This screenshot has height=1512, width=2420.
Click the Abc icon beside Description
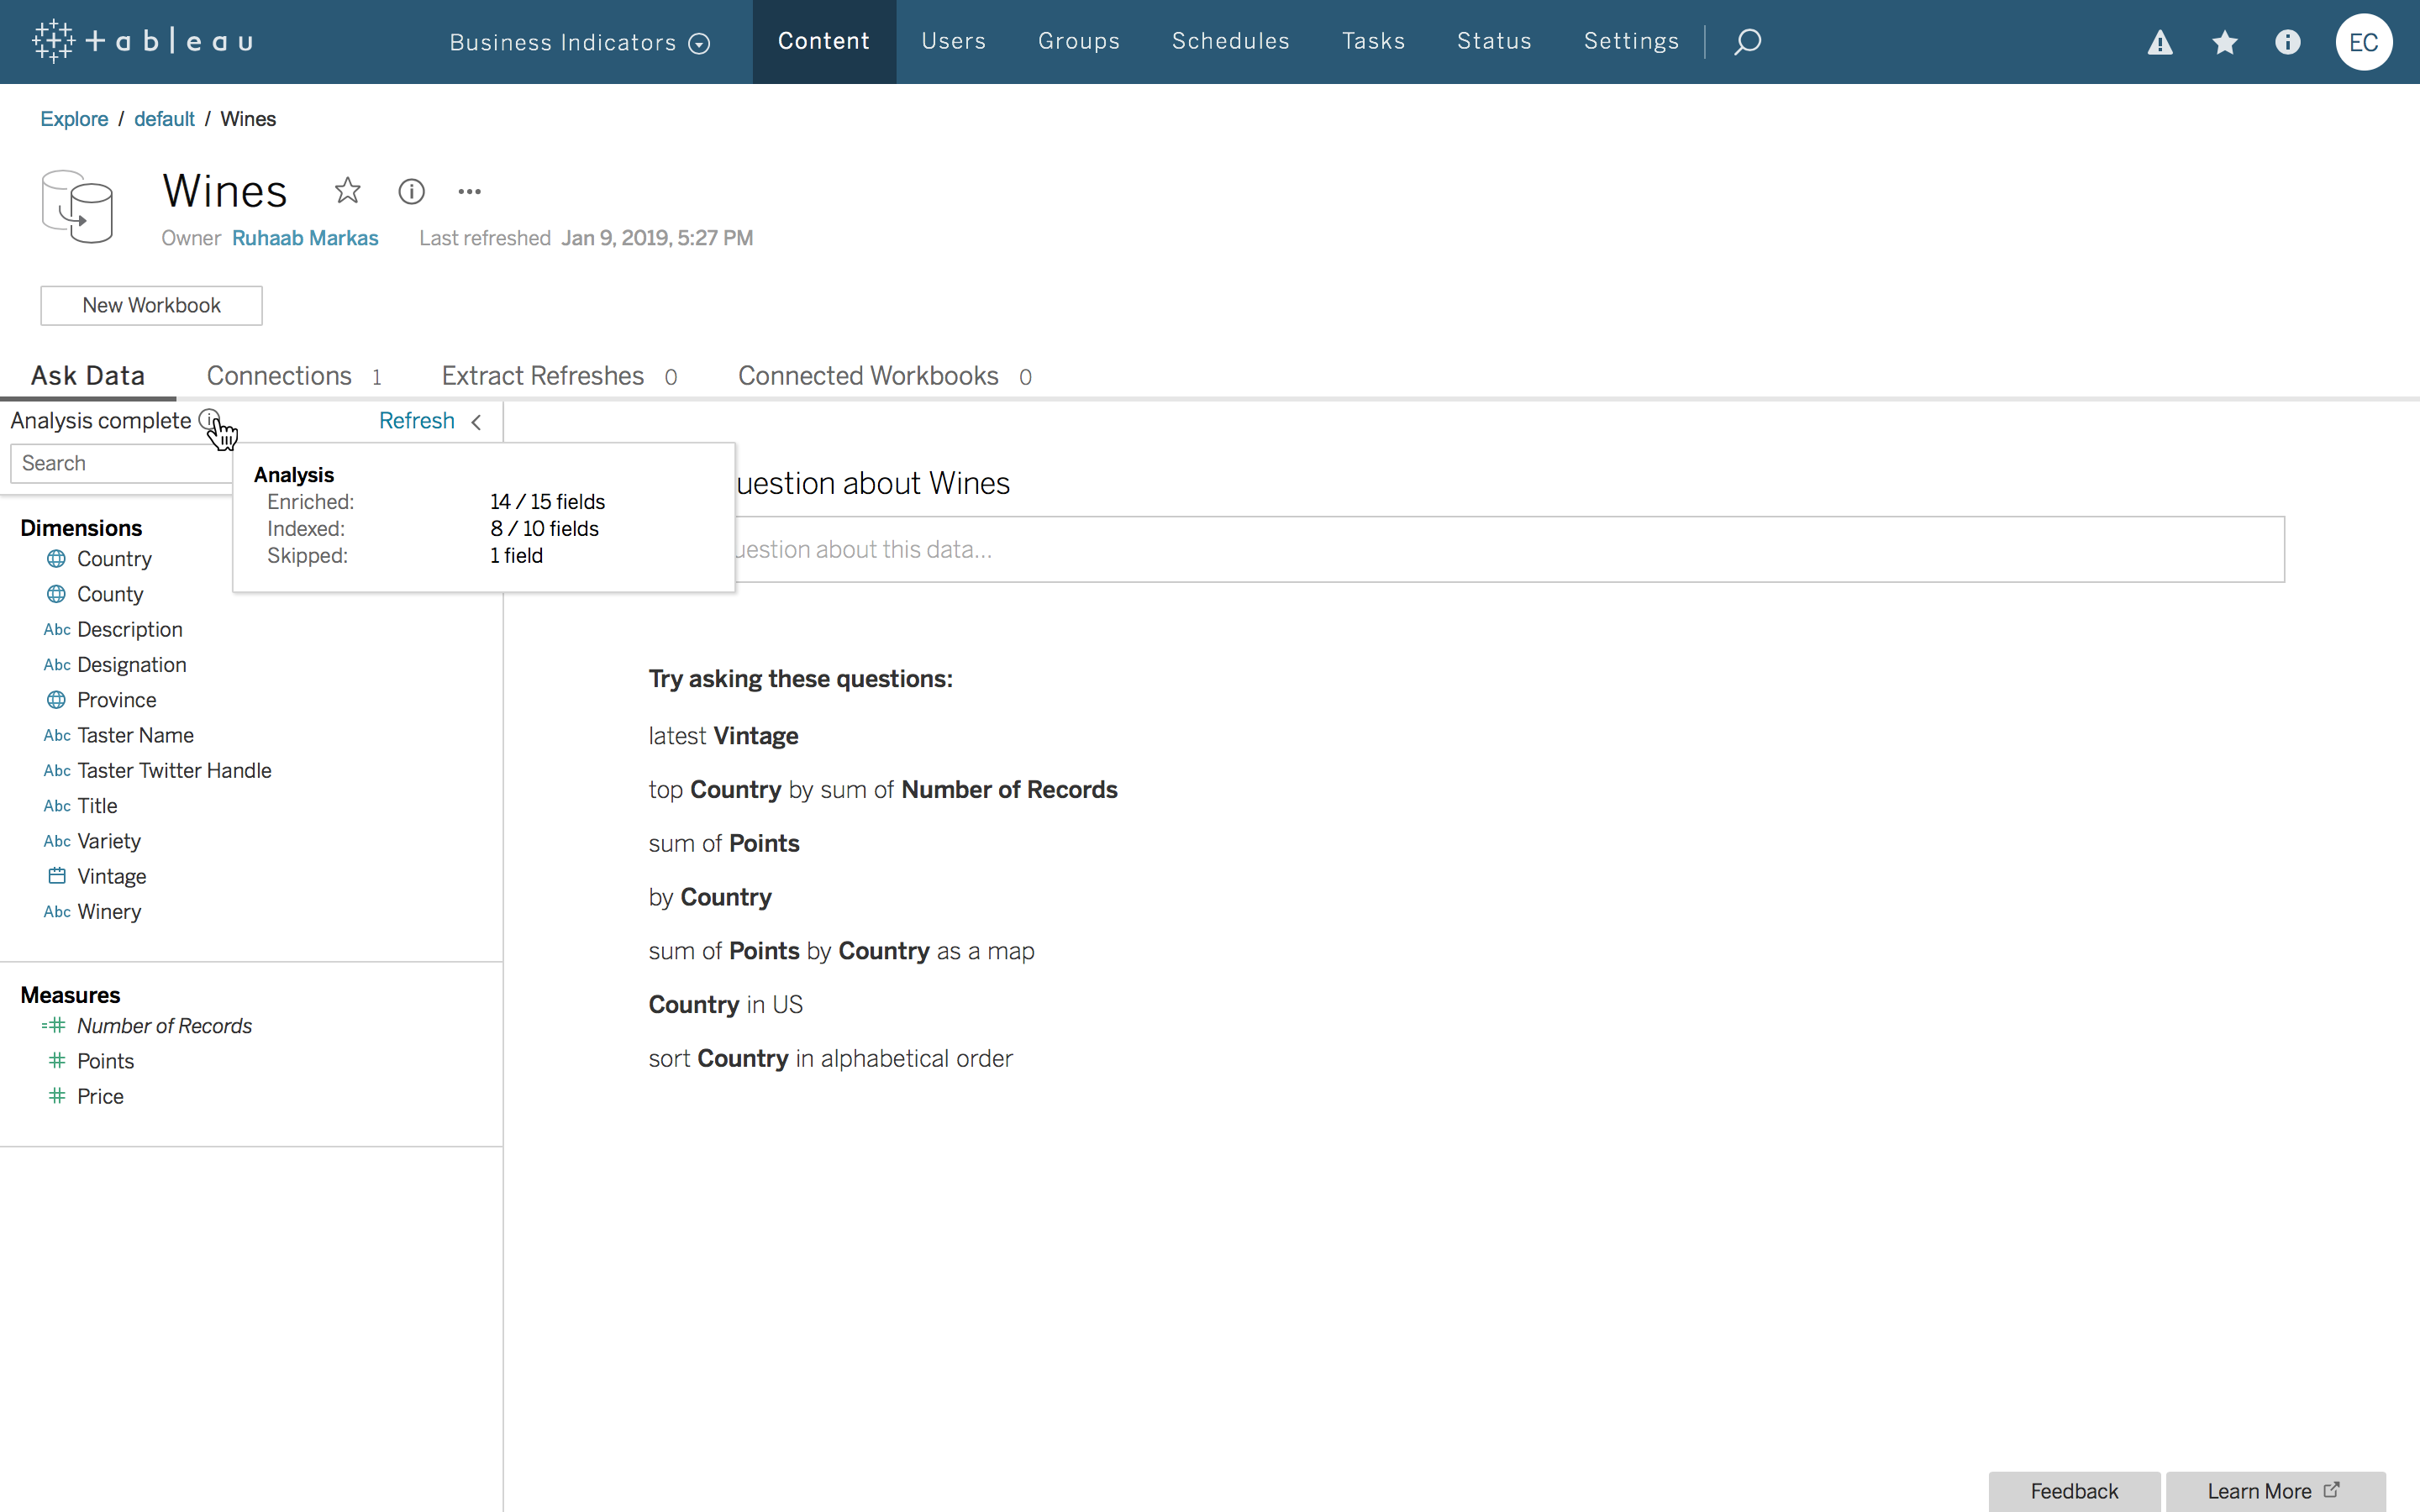(x=57, y=630)
